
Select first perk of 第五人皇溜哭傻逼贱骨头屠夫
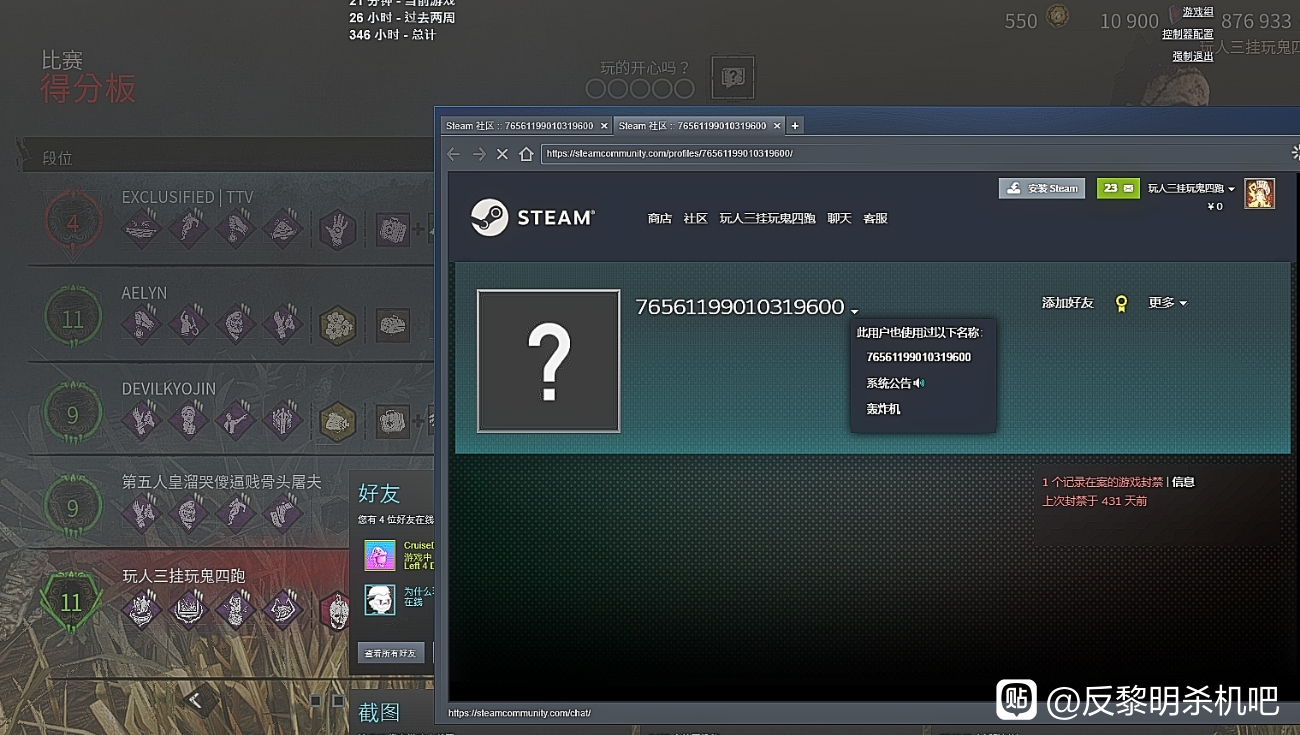pos(141,514)
